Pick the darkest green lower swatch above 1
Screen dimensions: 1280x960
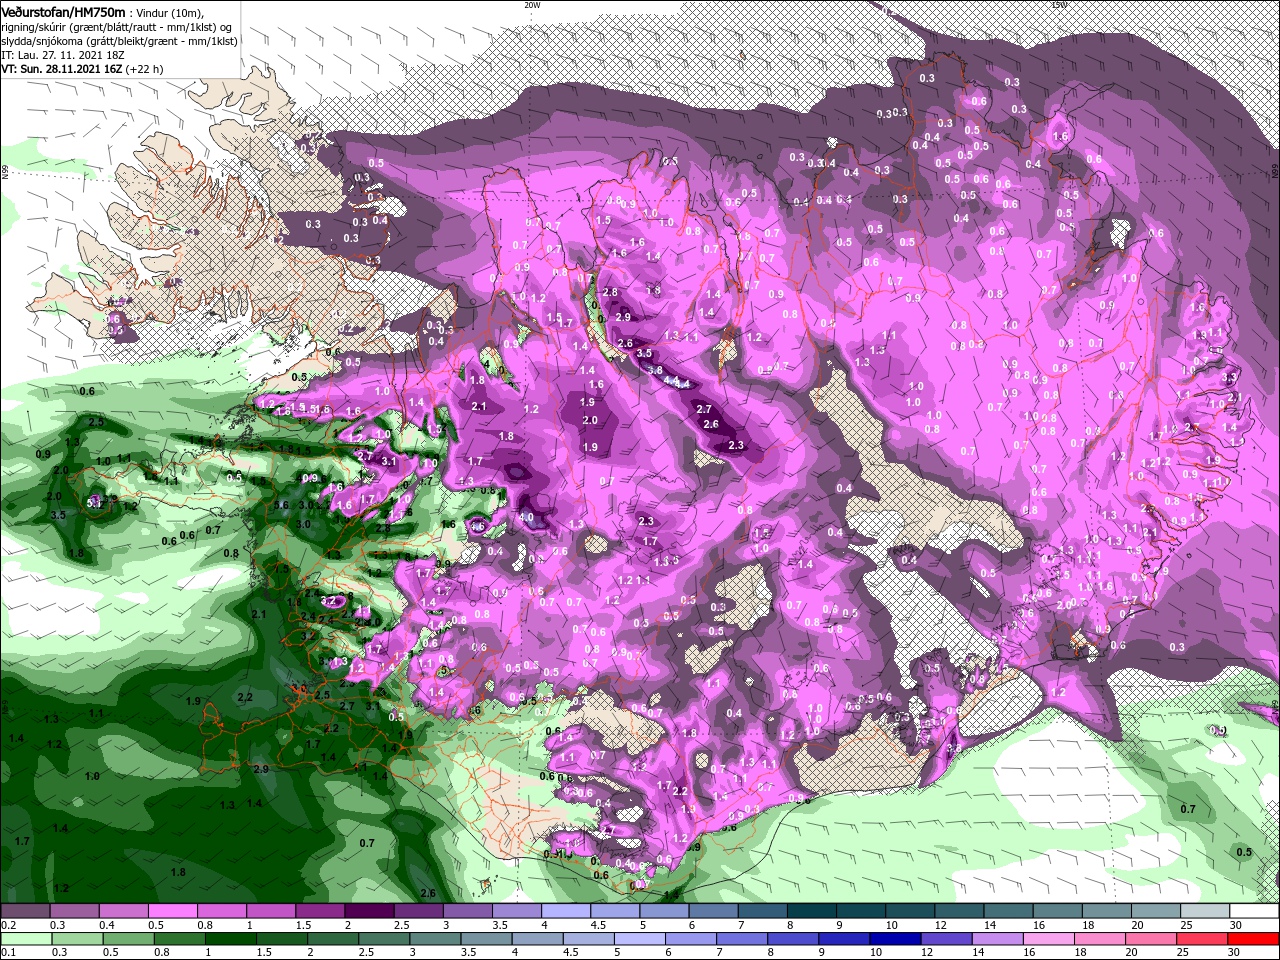click(x=230, y=939)
